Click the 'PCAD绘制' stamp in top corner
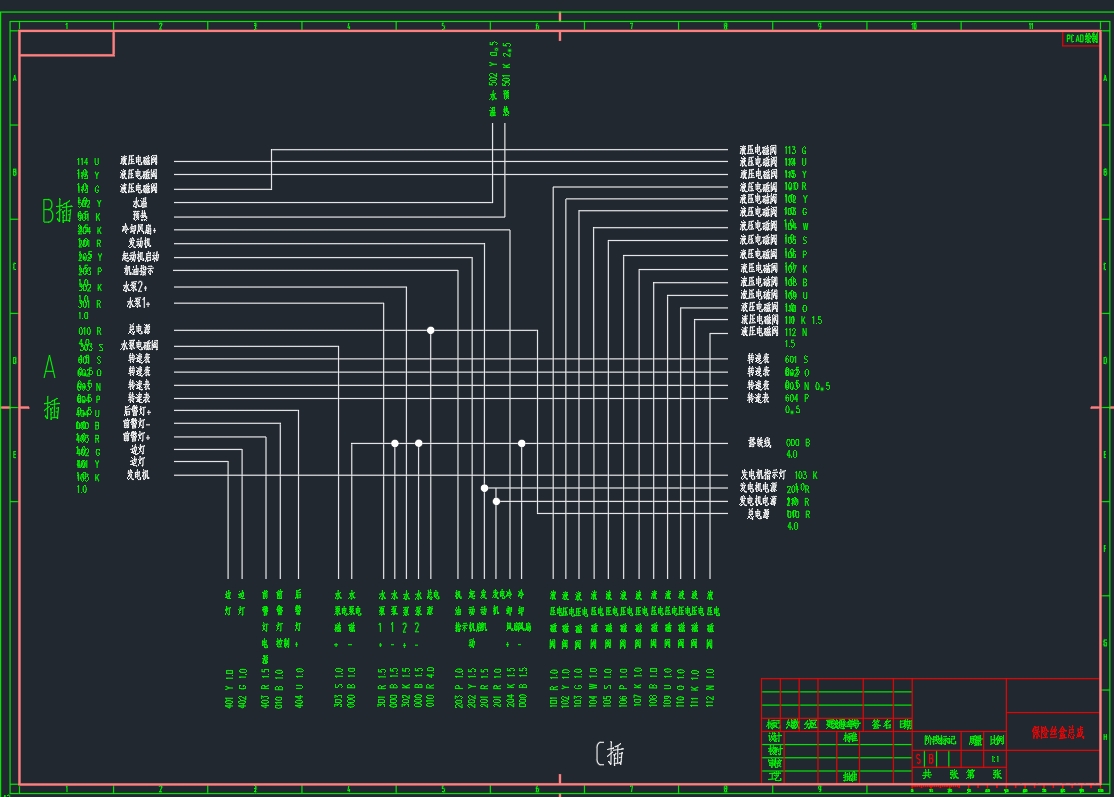 tap(1081, 38)
